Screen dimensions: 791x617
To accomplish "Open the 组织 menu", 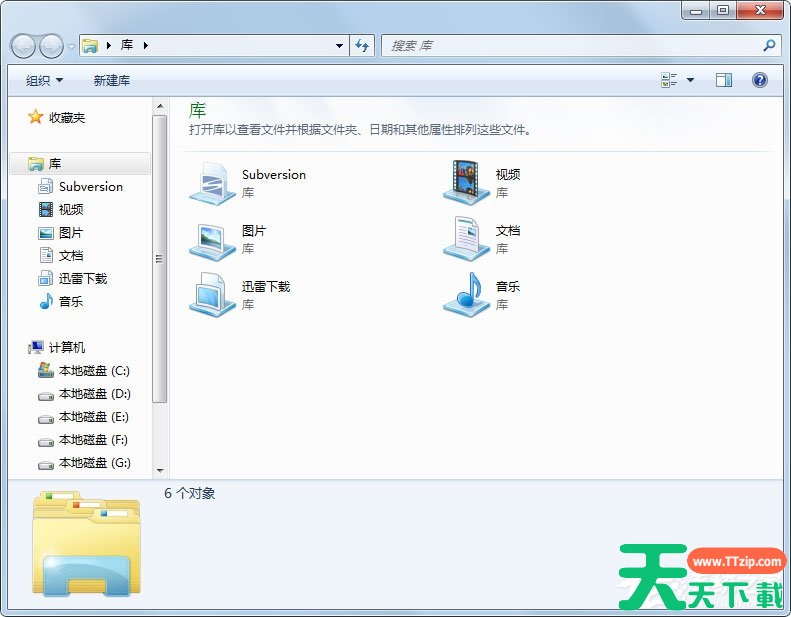I will pos(44,81).
